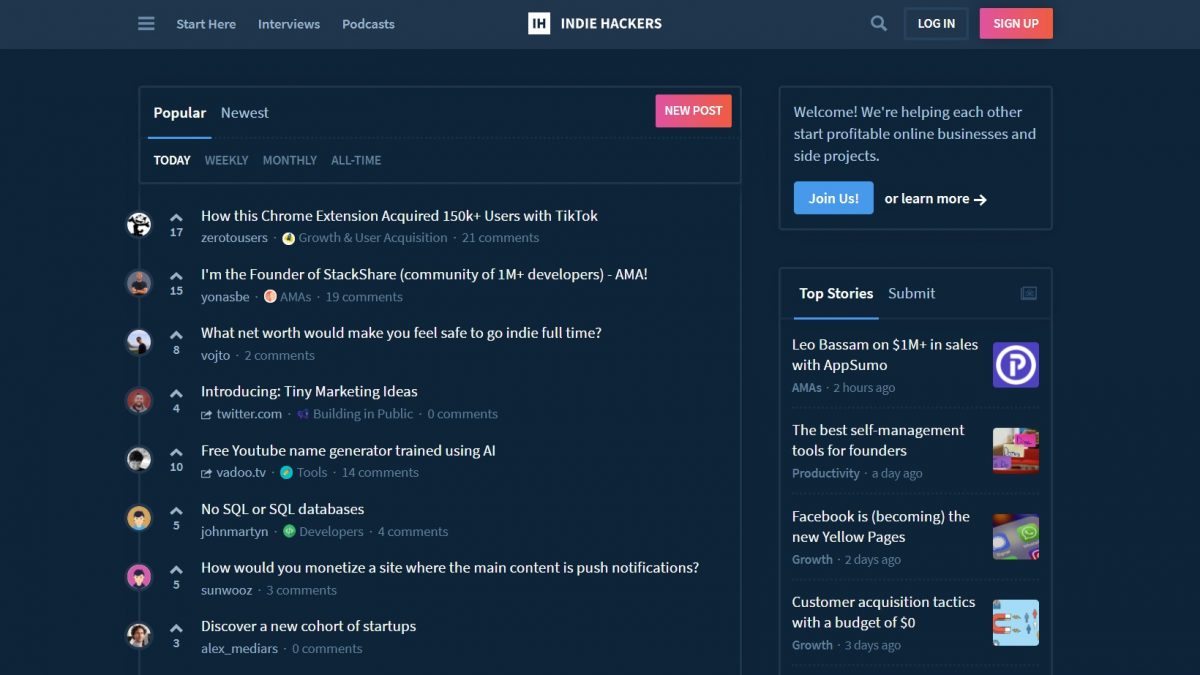Click the Tools group icon
The height and width of the screenshot is (675, 1200).
click(287, 473)
